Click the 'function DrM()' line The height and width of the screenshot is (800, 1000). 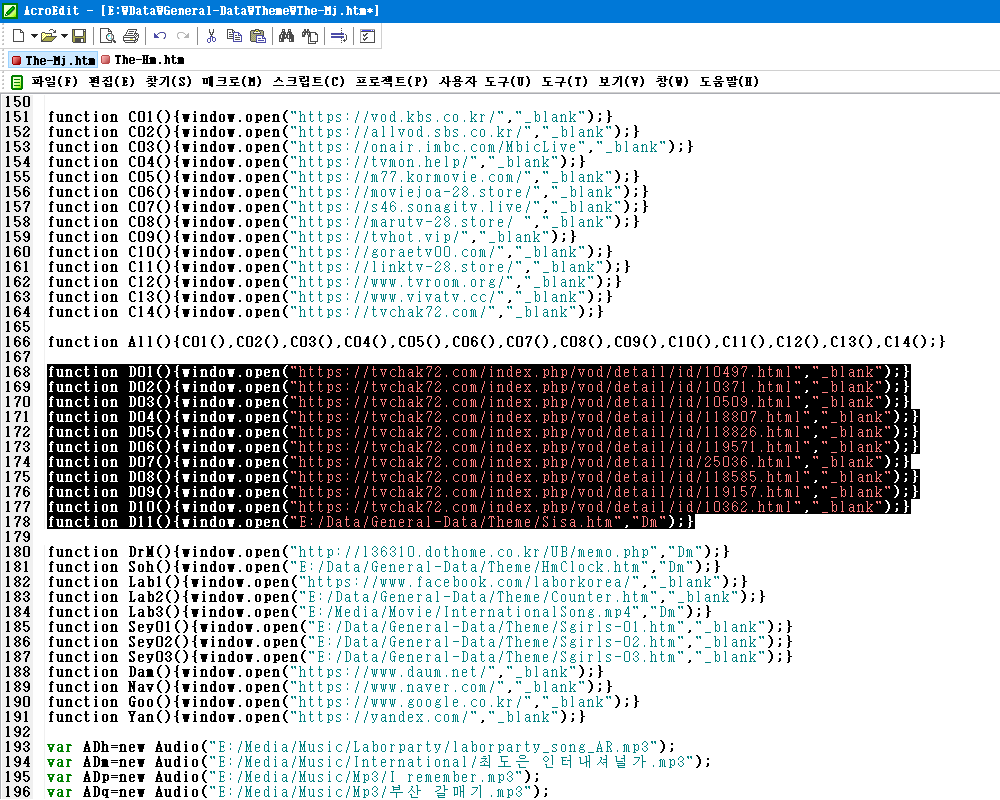tap(388, 552)
